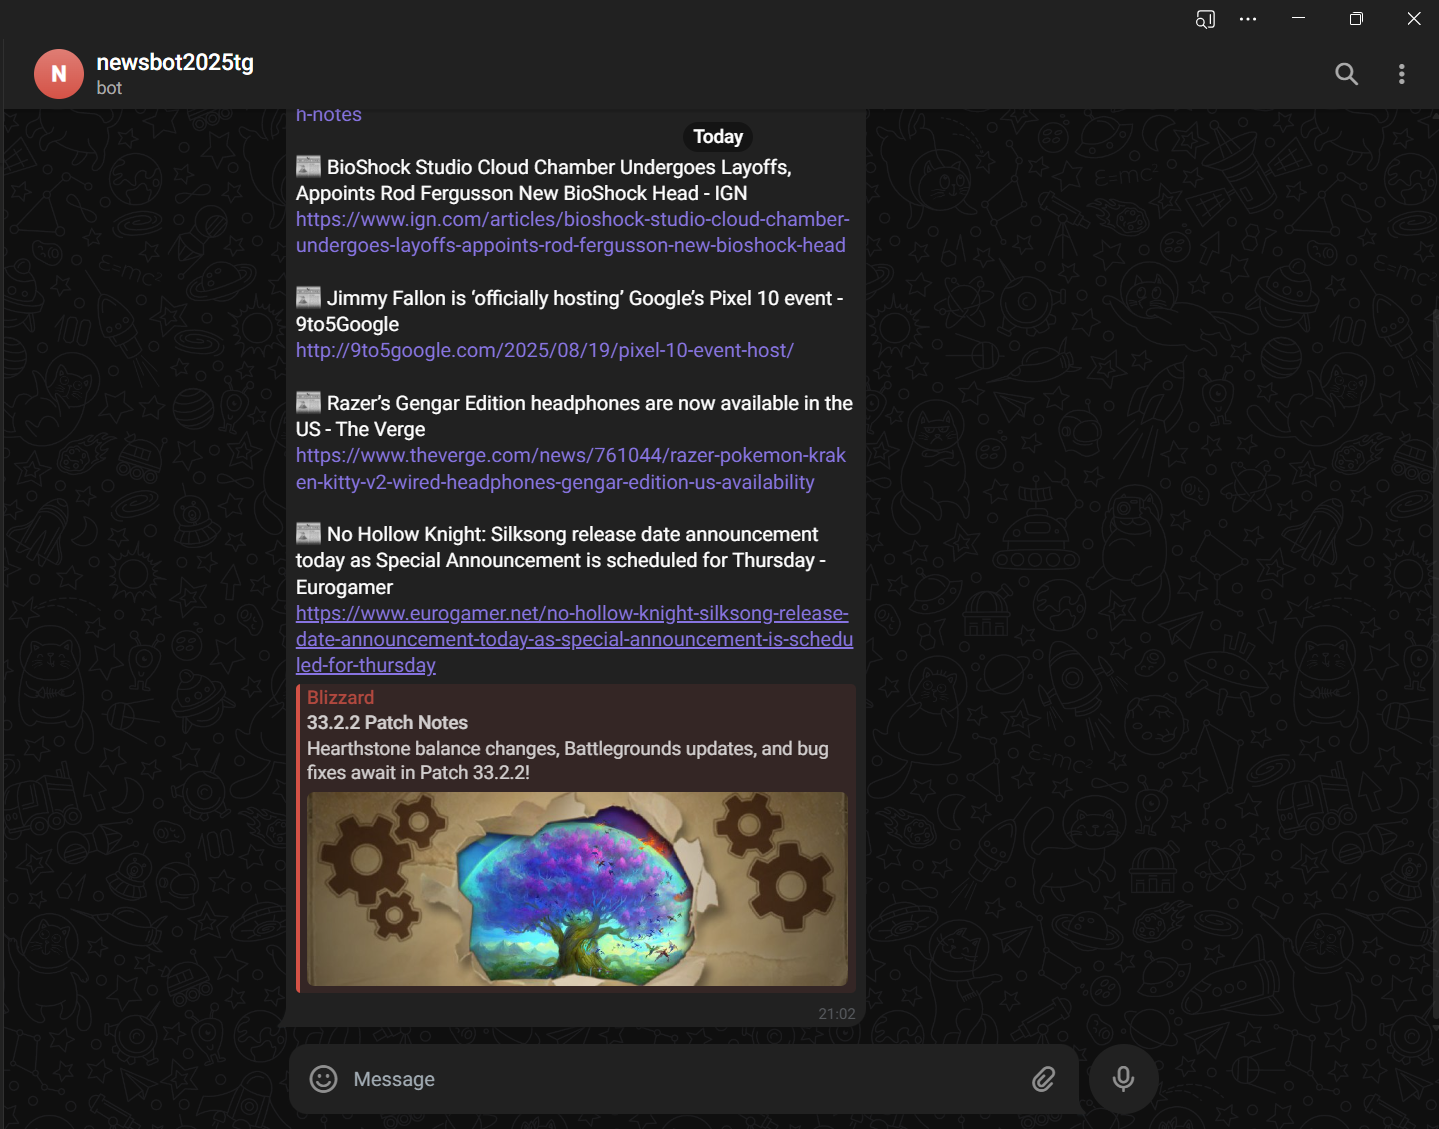Maximize the Telegram window
This screenshot has height=1129, width=1439.
click(x=1356, y=19)
